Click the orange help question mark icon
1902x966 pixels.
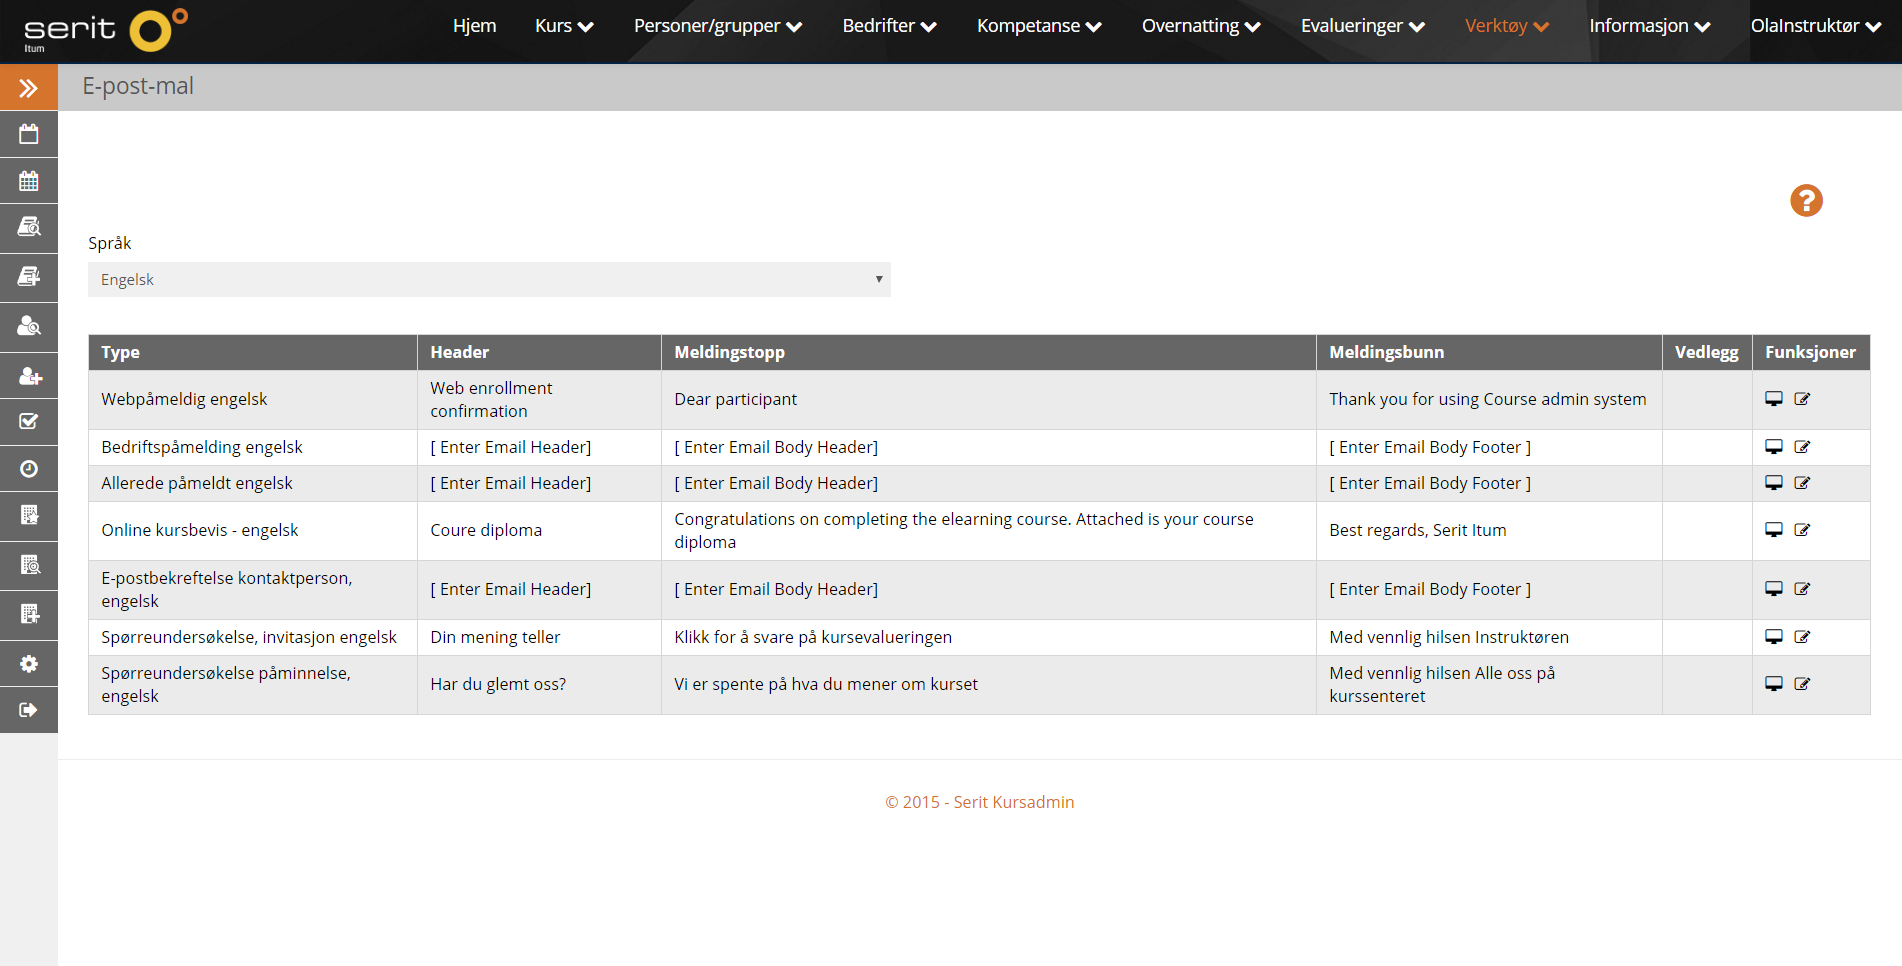[x=1806, y=201]
